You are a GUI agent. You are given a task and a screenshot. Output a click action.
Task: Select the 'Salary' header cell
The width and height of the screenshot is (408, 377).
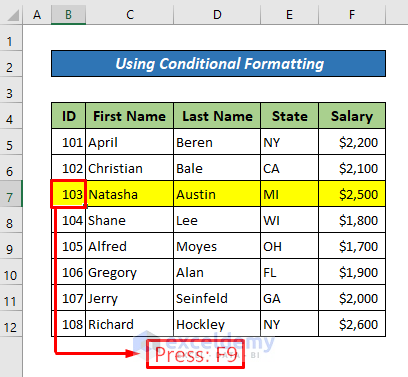[x=352, y=116]
